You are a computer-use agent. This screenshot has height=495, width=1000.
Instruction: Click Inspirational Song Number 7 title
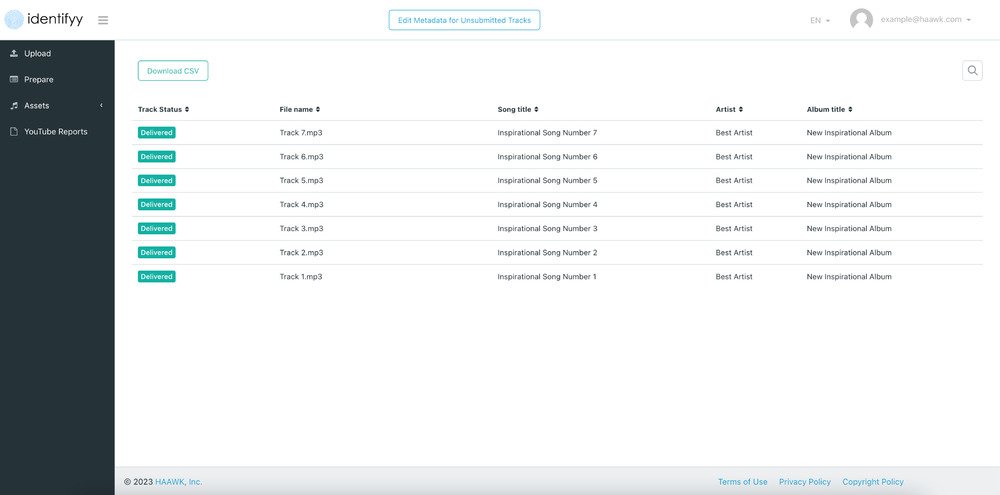(547, 133)
